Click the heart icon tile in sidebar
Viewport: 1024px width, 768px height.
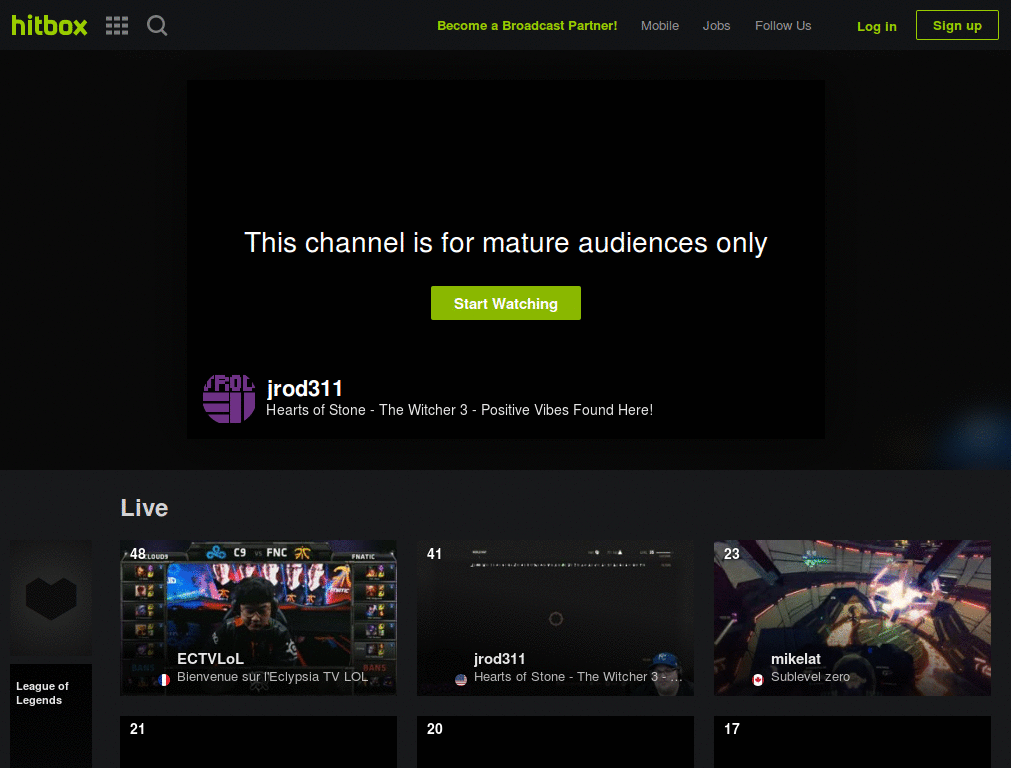pyautogui.click(x=51, y=598)
